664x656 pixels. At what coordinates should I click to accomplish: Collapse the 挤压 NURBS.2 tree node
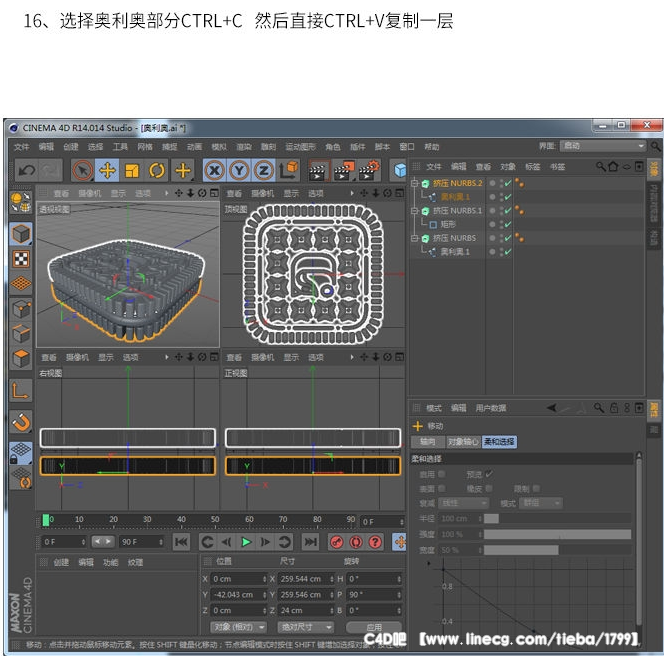415,183
